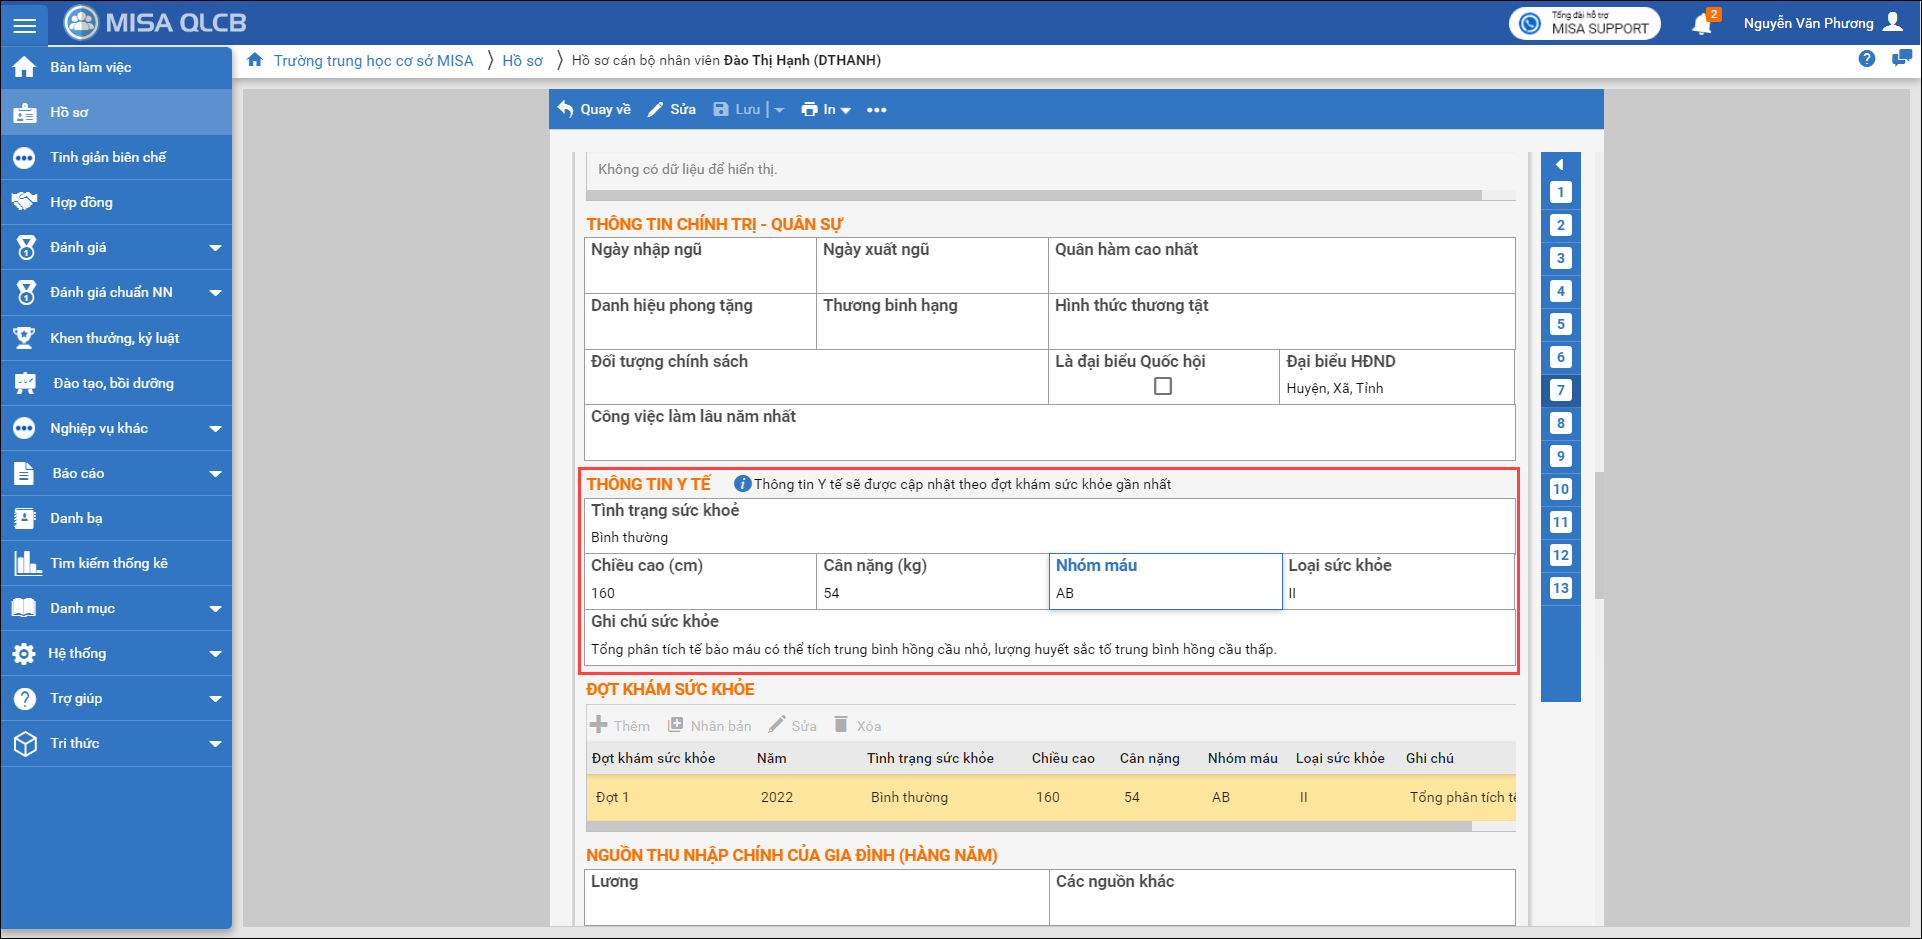Click the three-dot more options icon
Viewport: 1922px width, 939px height.
pyautogui.click(x=876, y=110)
